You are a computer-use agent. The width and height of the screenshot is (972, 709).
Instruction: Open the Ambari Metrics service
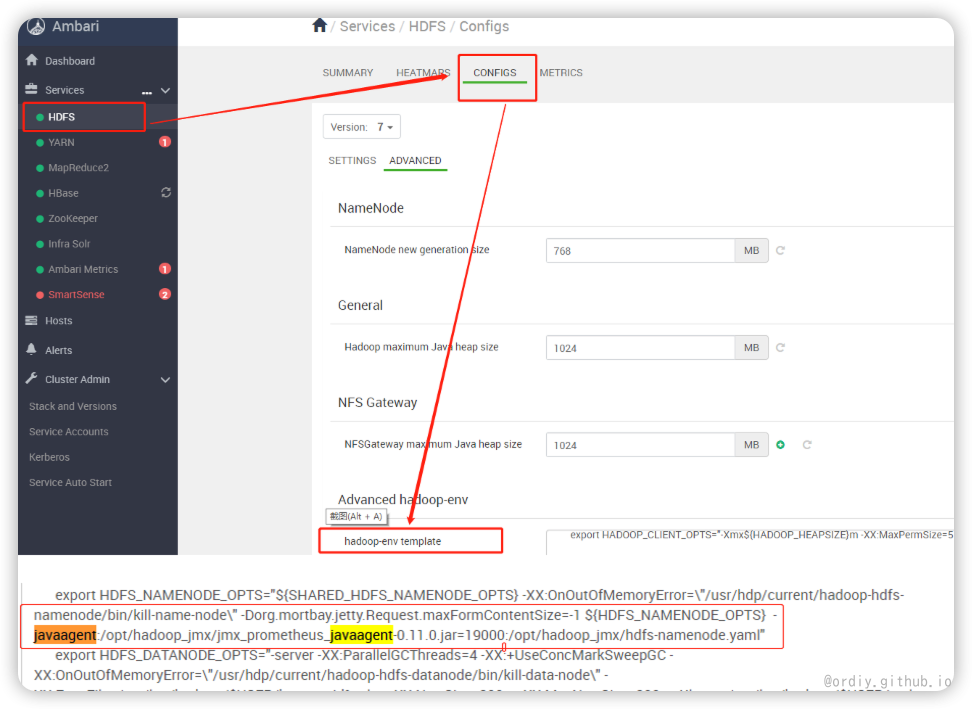point(83,270)
